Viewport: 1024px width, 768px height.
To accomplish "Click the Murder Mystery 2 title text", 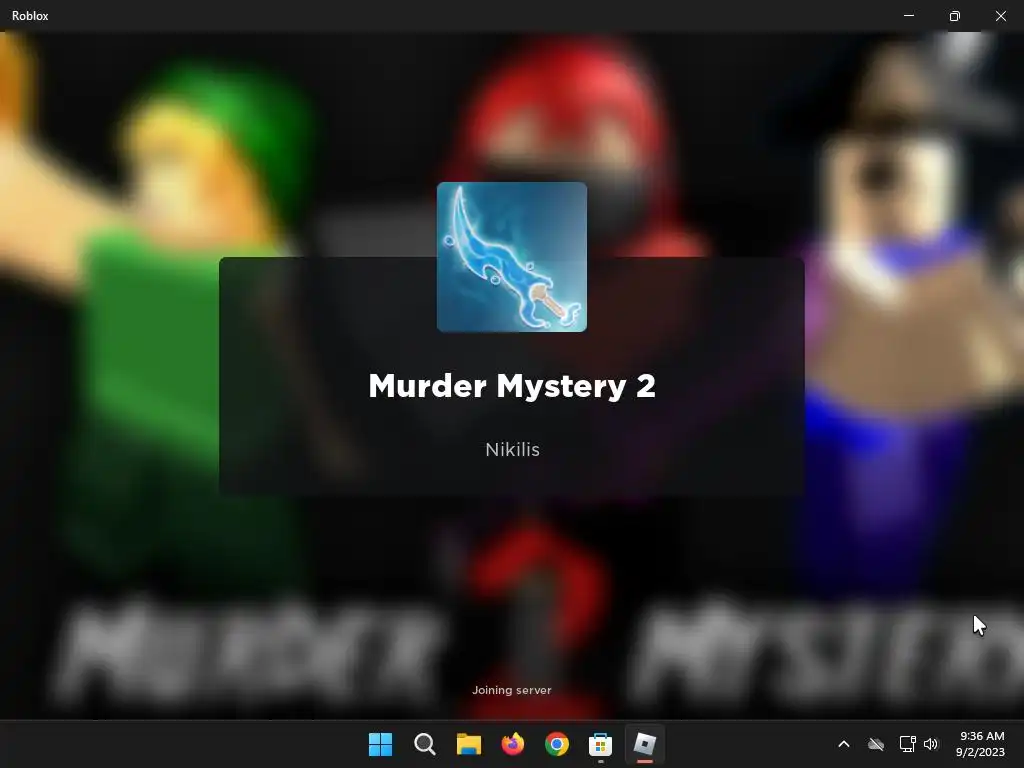I will [x=512, y=385].
